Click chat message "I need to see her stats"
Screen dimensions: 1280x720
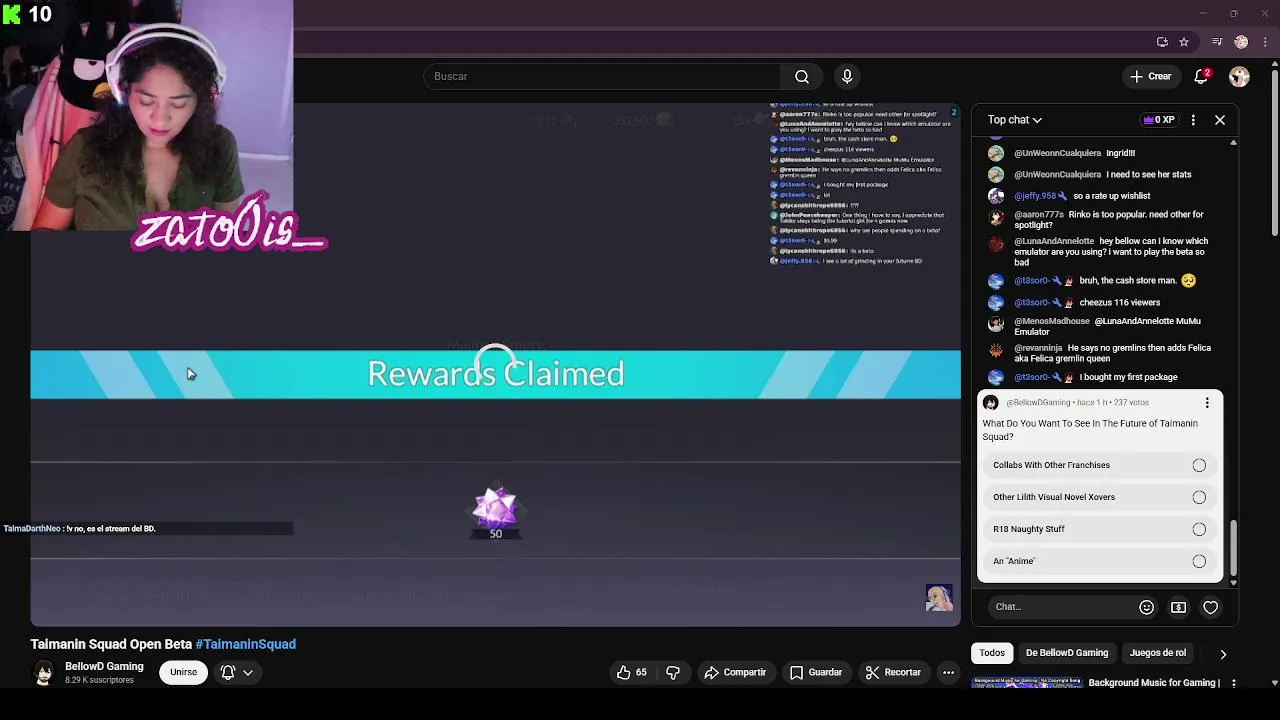(x=1149, y=174)
